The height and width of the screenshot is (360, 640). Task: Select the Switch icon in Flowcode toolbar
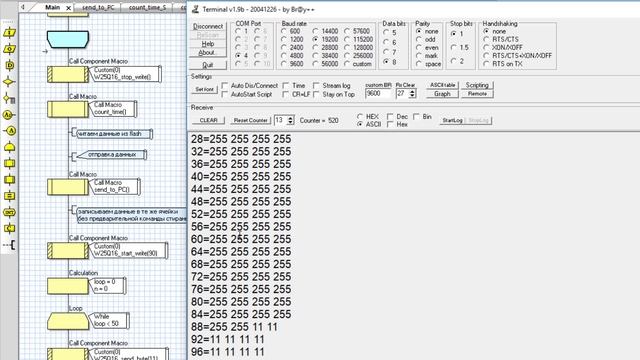(x=9, y=98)
